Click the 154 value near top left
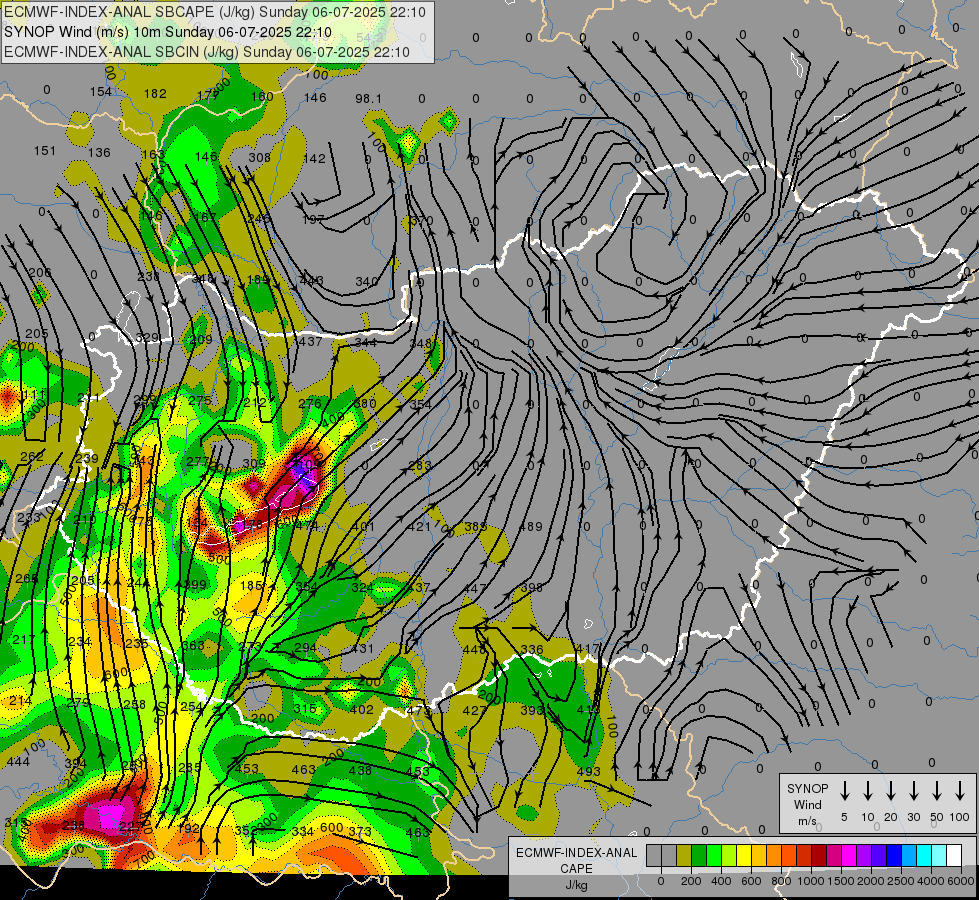The height and width of the screenshot is (900, 979). [x=101, y=92]
